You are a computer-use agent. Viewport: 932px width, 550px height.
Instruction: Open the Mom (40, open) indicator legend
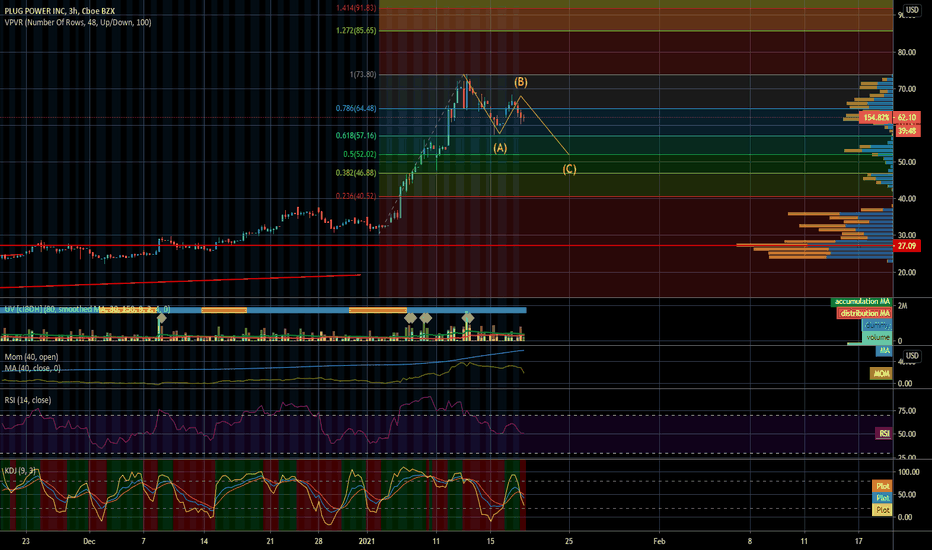[x=32, y=357]
